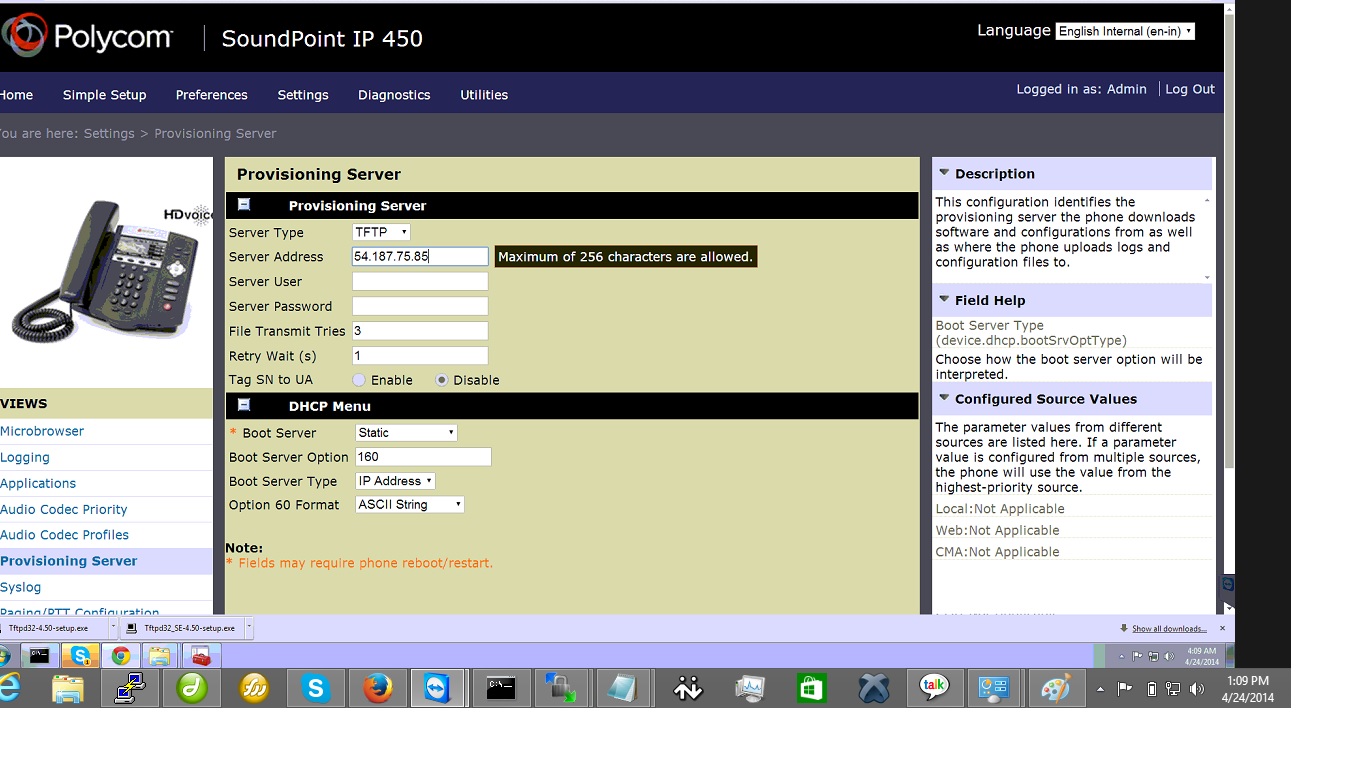Open the Google Talk taskbar icon
Image resolution: width=1366 pixels, height=768 pixels.
click(x=934, y=688)
